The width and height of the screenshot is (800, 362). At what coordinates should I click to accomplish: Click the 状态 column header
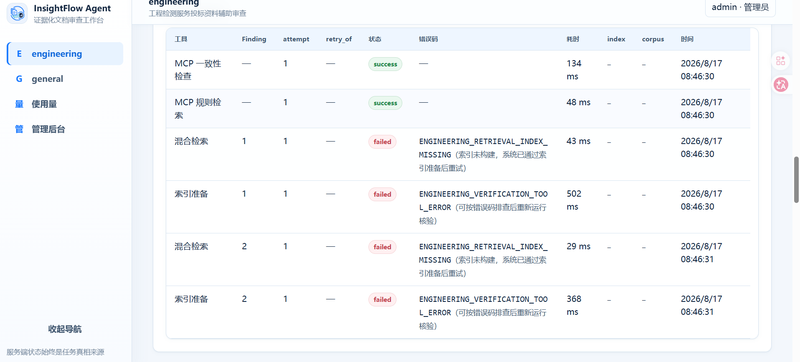[375, 39]
